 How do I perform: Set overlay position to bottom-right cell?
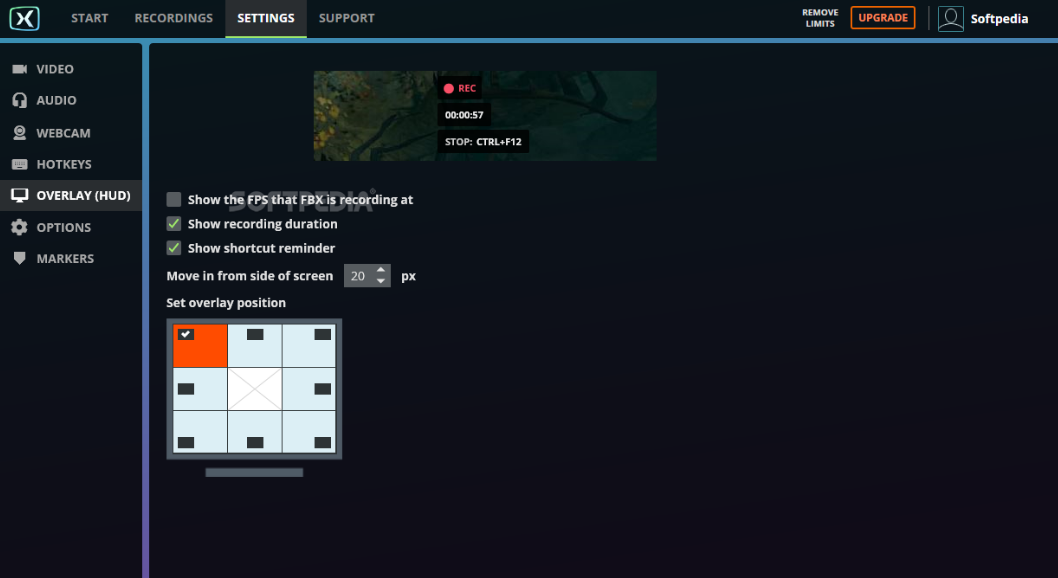point(309,432)
